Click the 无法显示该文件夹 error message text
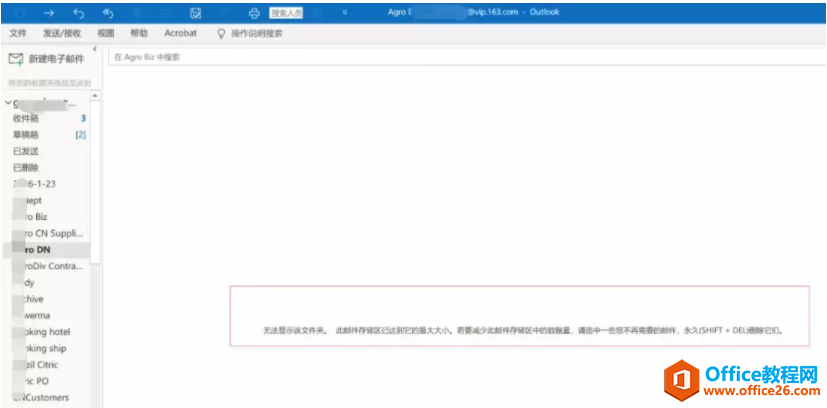The image size is (827, 408). tap(523, 331)
